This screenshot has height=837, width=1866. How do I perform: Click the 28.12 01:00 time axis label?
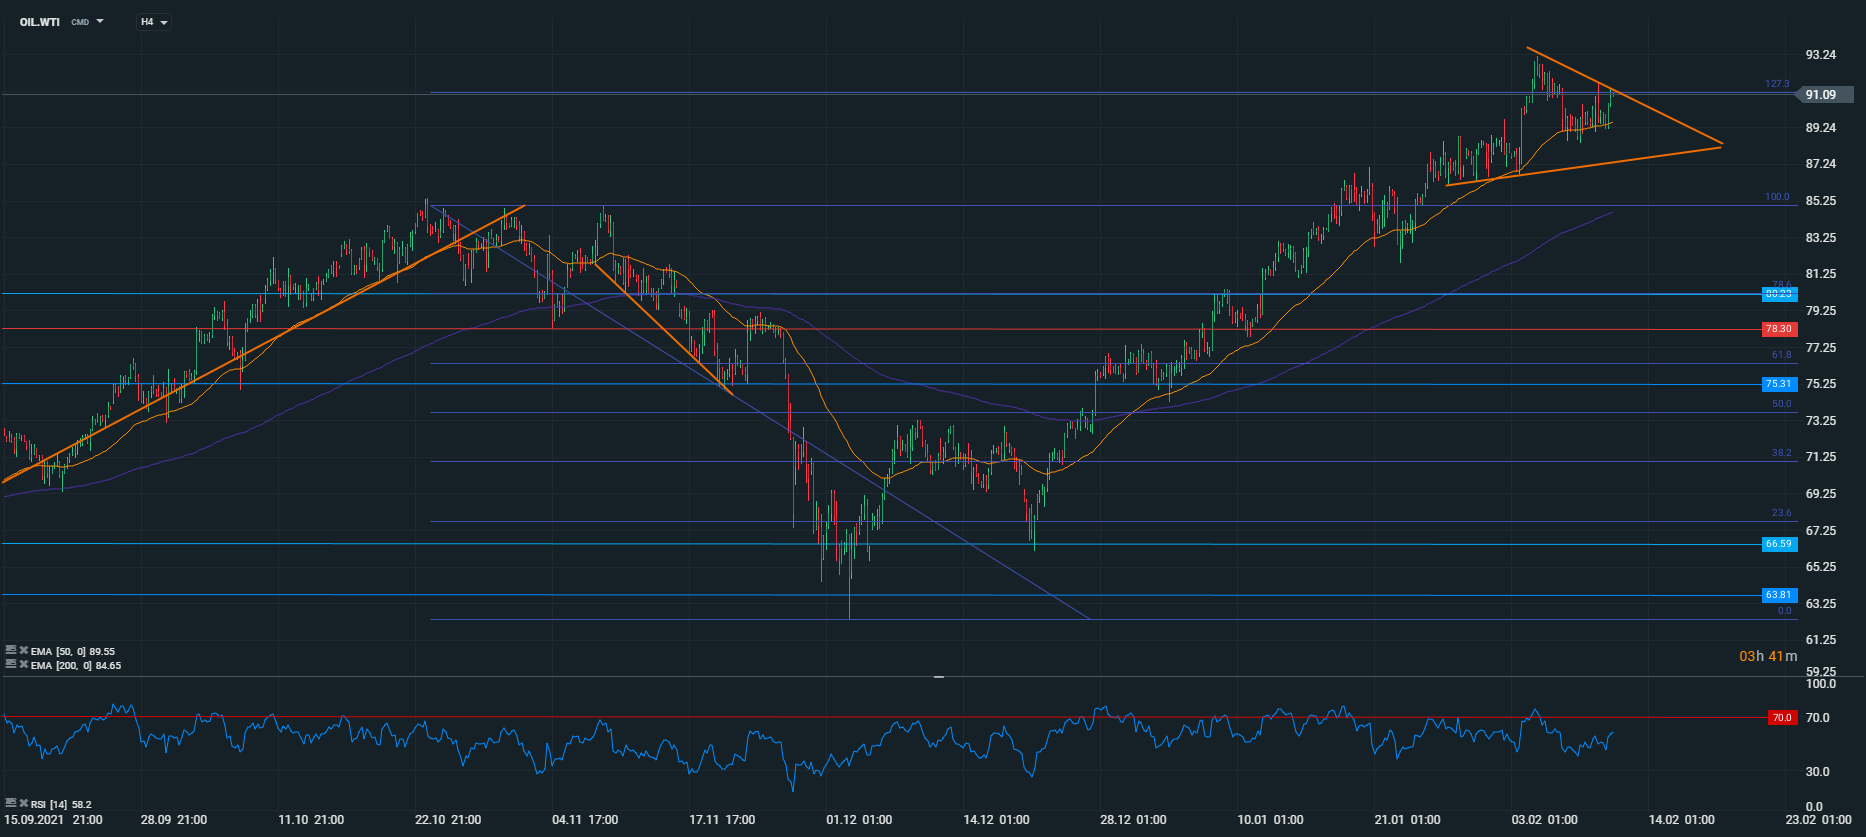point(1133,820)
